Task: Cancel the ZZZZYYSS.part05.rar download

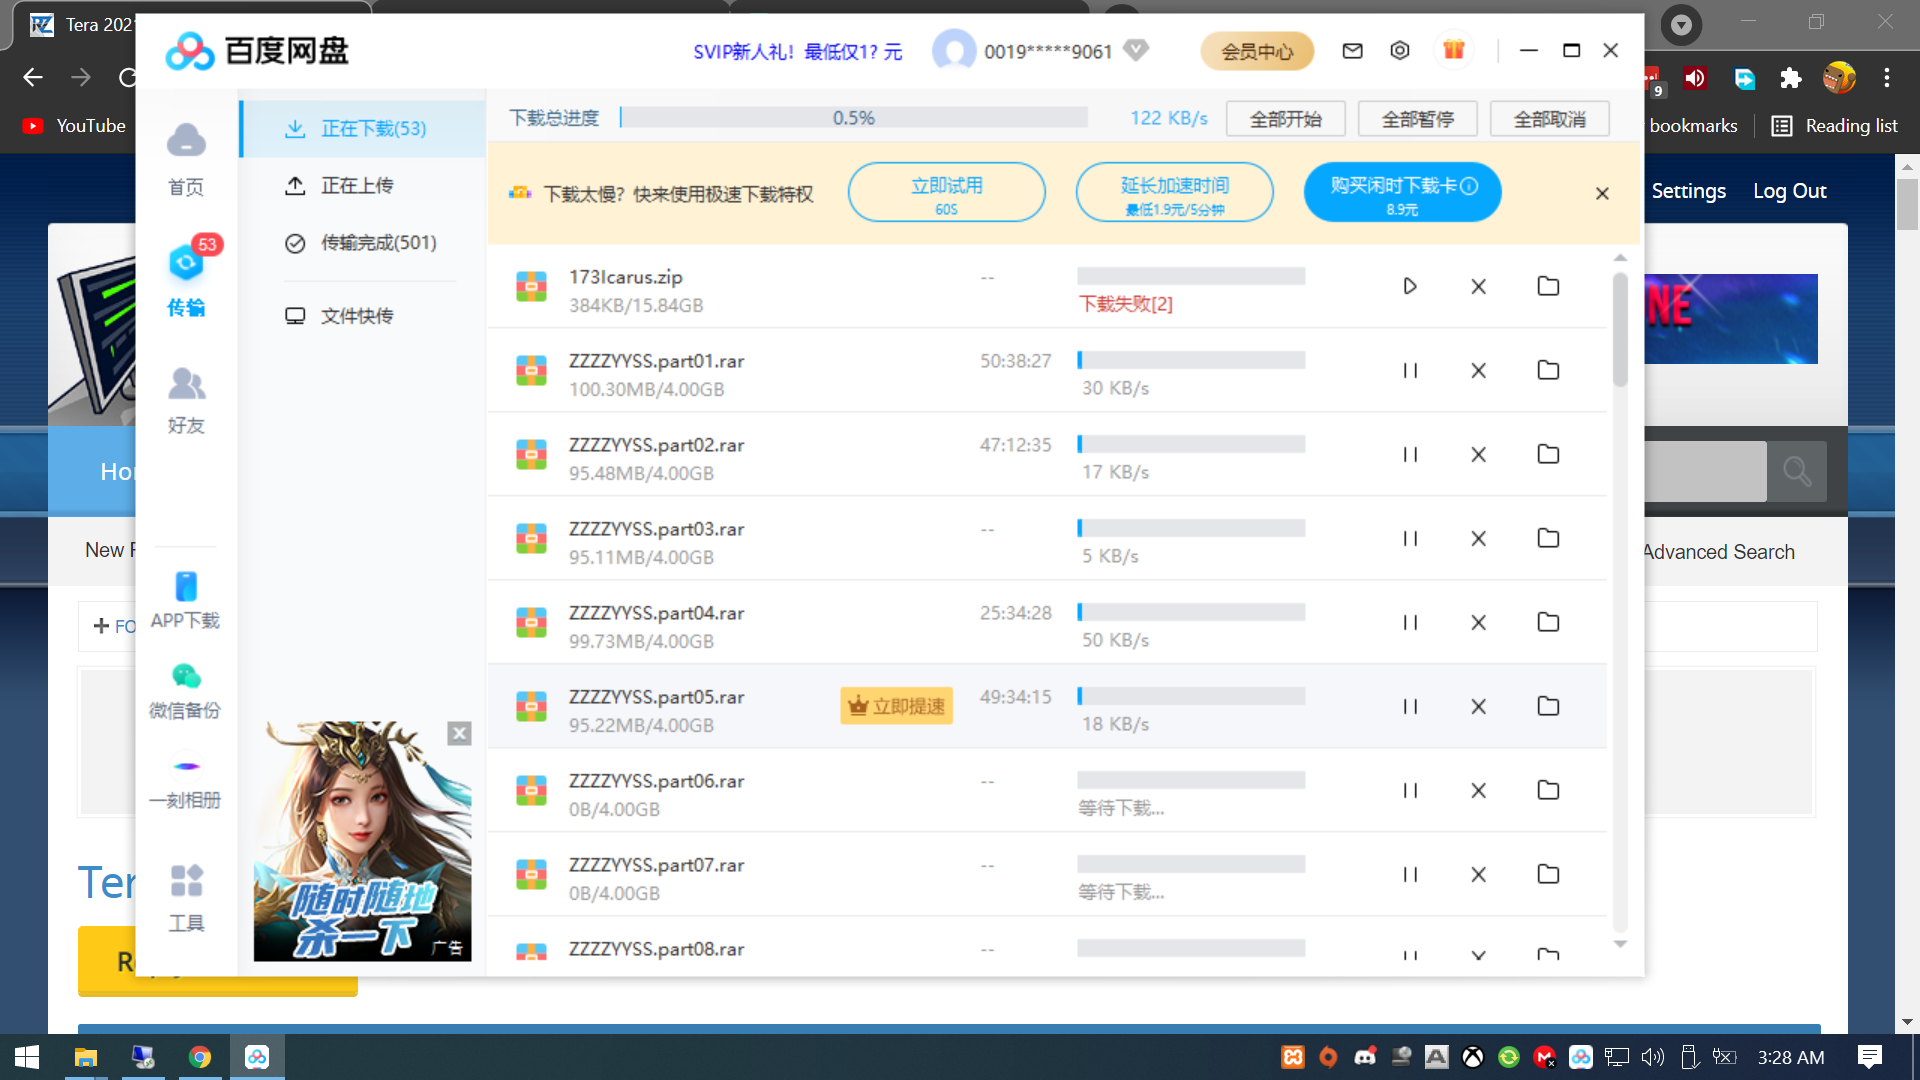Action: point(1478,707)
